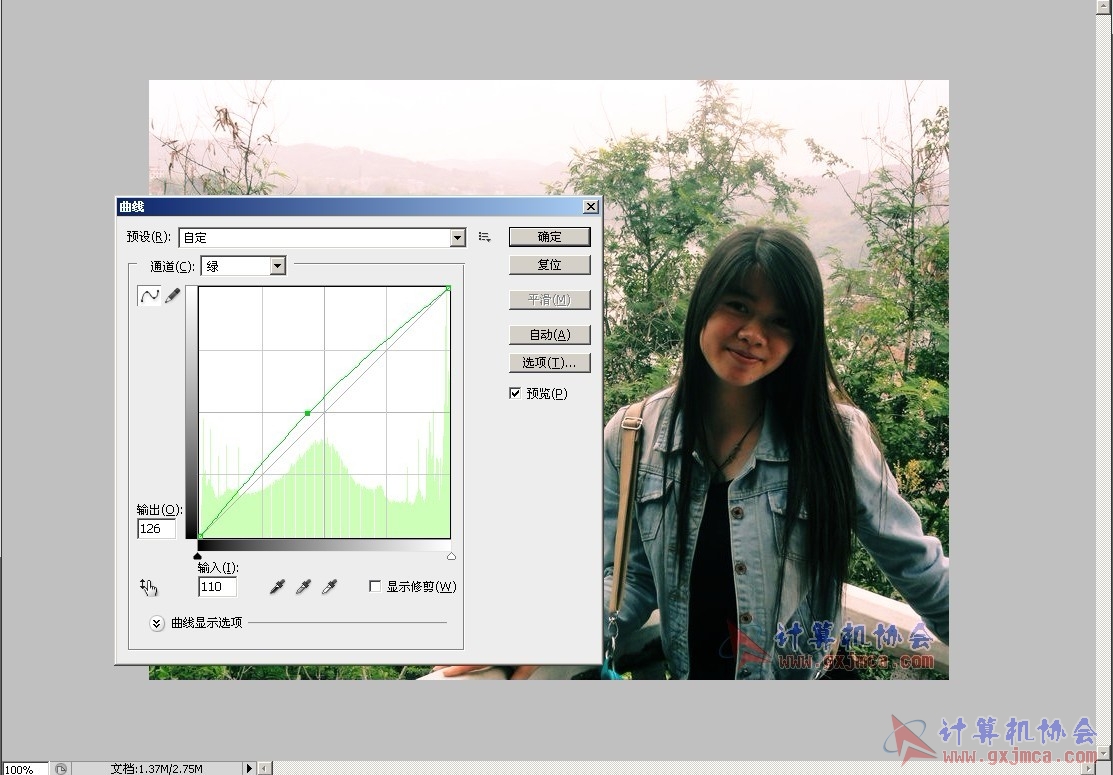
Task: Click the Auto (自动) button
Action: (x=549, y=334)
